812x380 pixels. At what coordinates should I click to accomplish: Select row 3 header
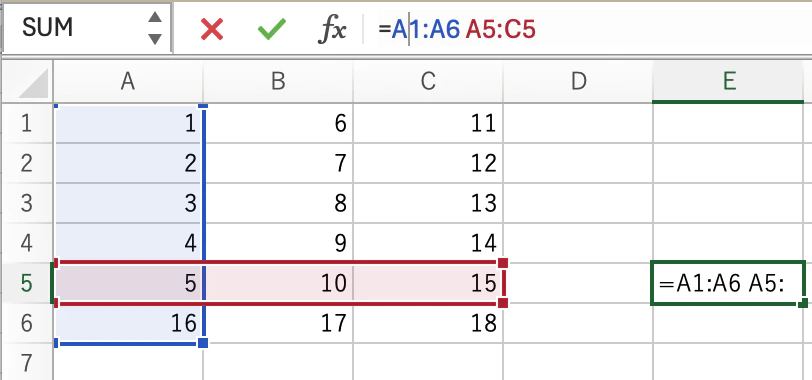coord(26,203)
